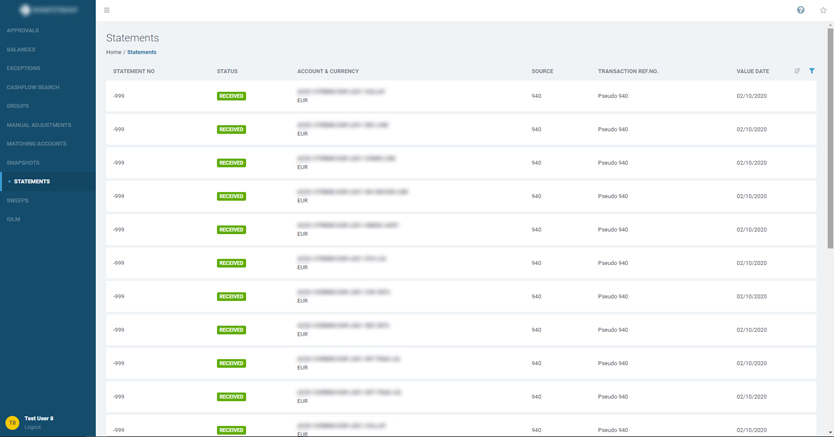
Task: Select Exceptions from the sidebar
Action: click(24, 68)
